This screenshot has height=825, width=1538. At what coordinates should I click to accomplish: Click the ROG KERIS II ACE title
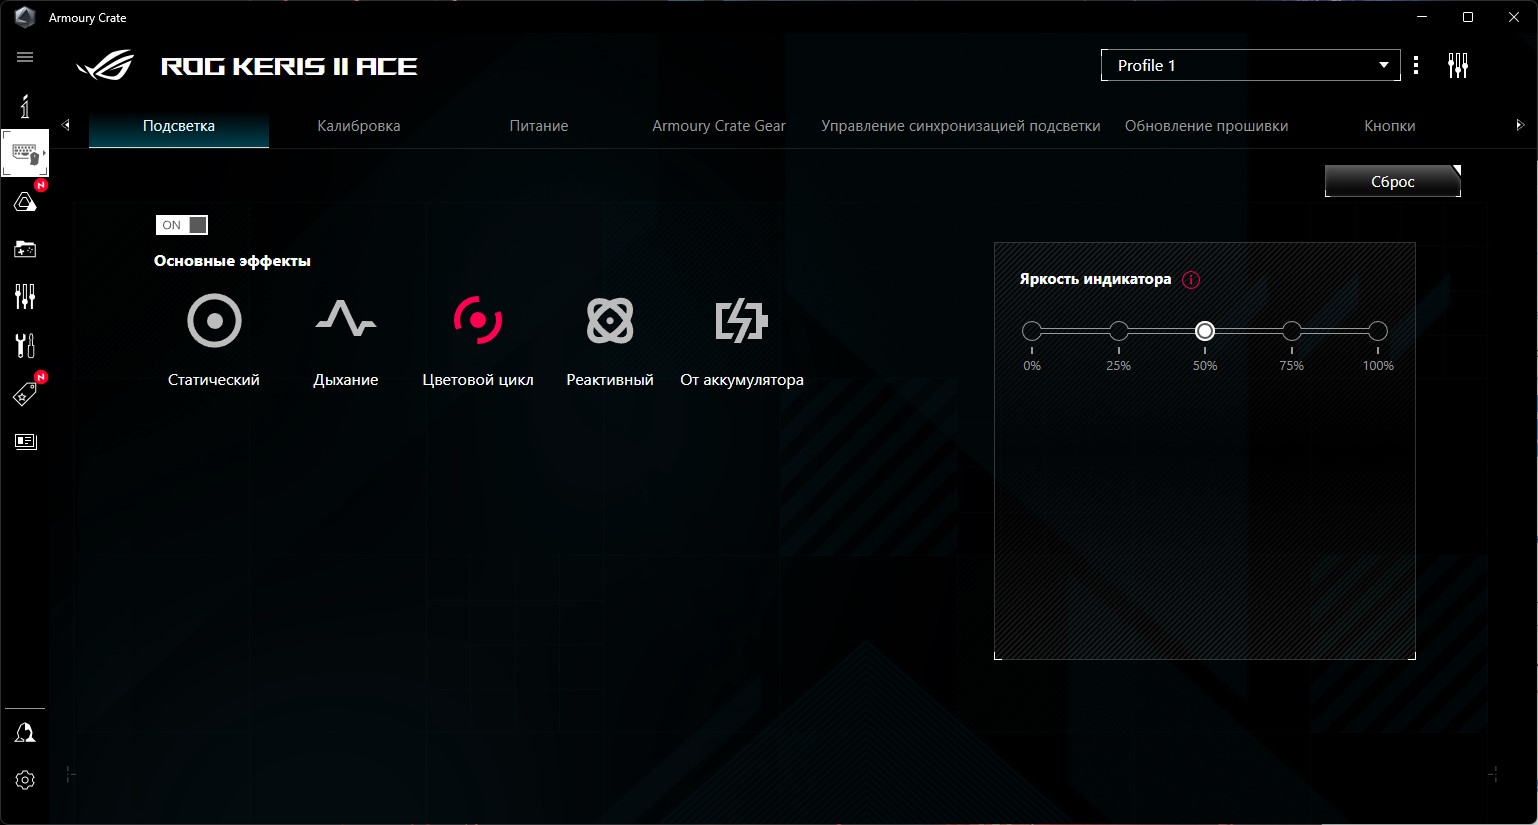pos(290,67)
